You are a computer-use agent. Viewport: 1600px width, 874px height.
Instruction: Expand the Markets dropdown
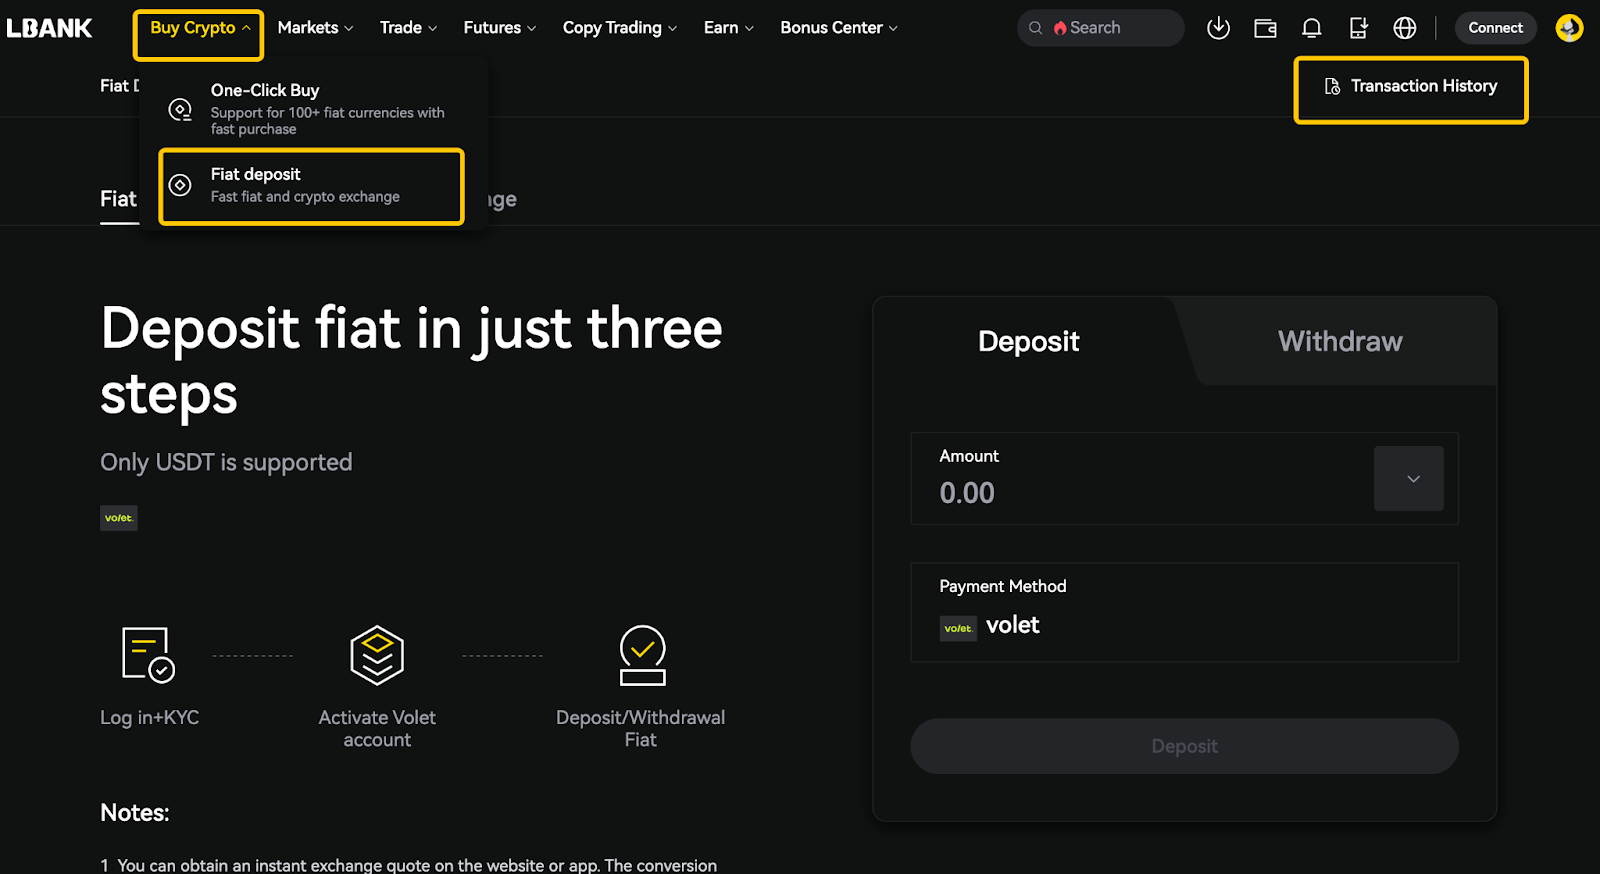click(315, 28)
